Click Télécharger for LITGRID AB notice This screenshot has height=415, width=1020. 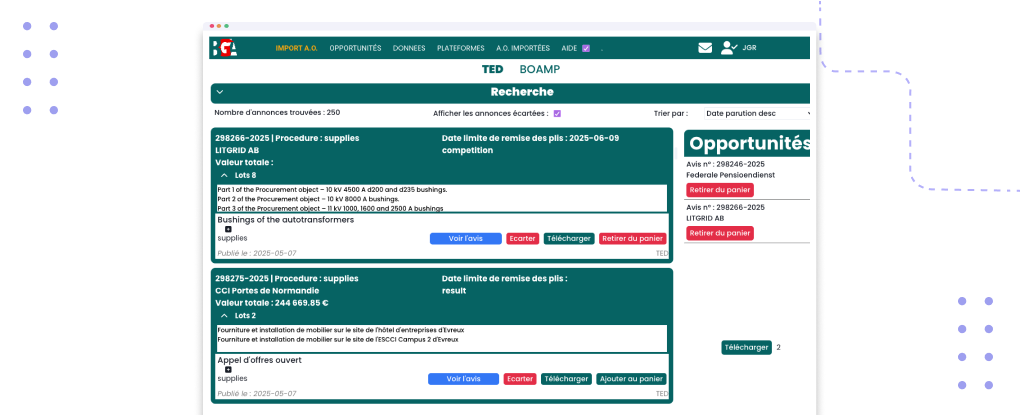tap(569, 239)
